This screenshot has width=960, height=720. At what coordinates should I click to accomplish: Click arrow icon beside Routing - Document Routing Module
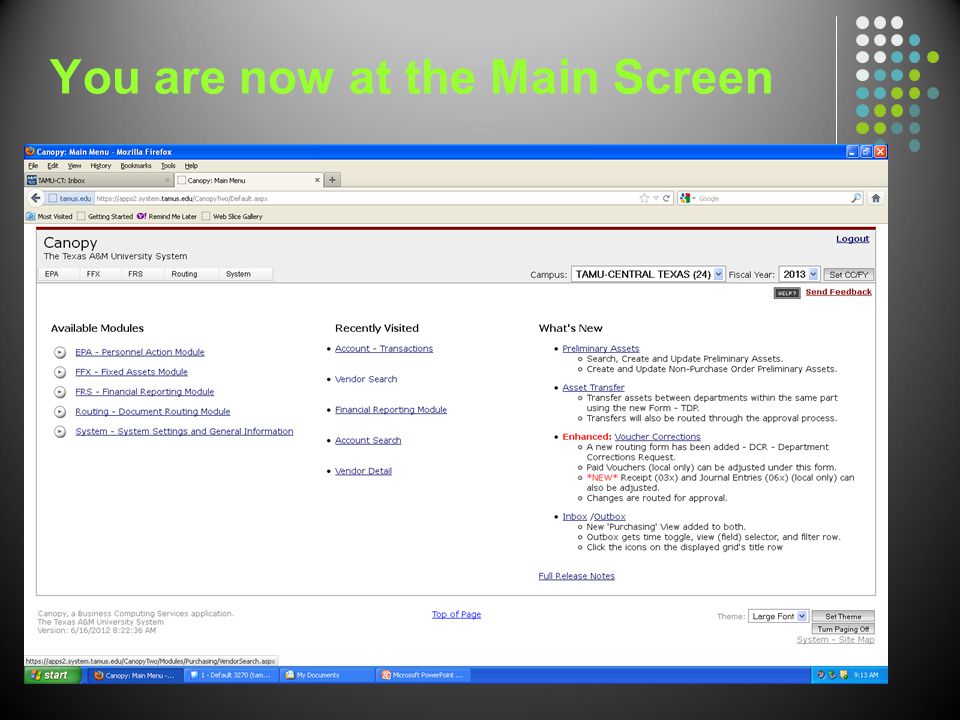pyautogui.click(x=60, y=411)
